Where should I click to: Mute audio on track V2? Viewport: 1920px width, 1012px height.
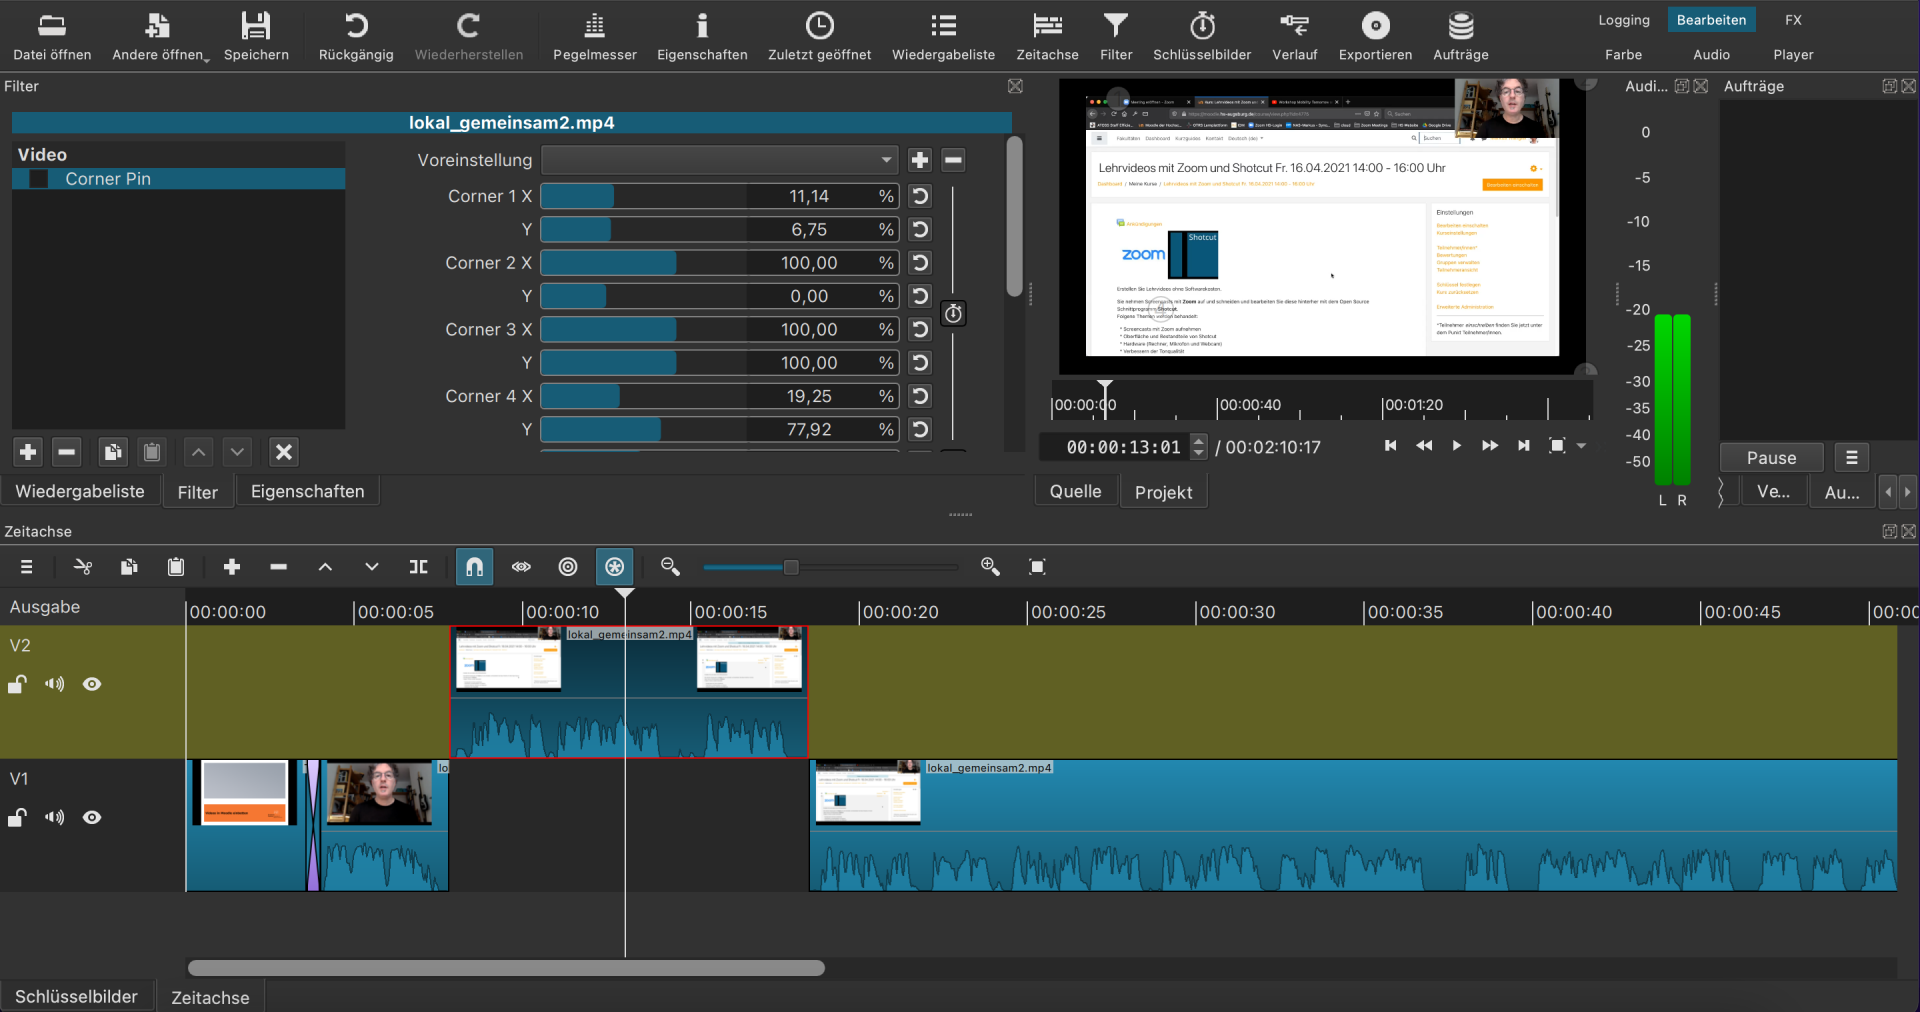(55, 684)
